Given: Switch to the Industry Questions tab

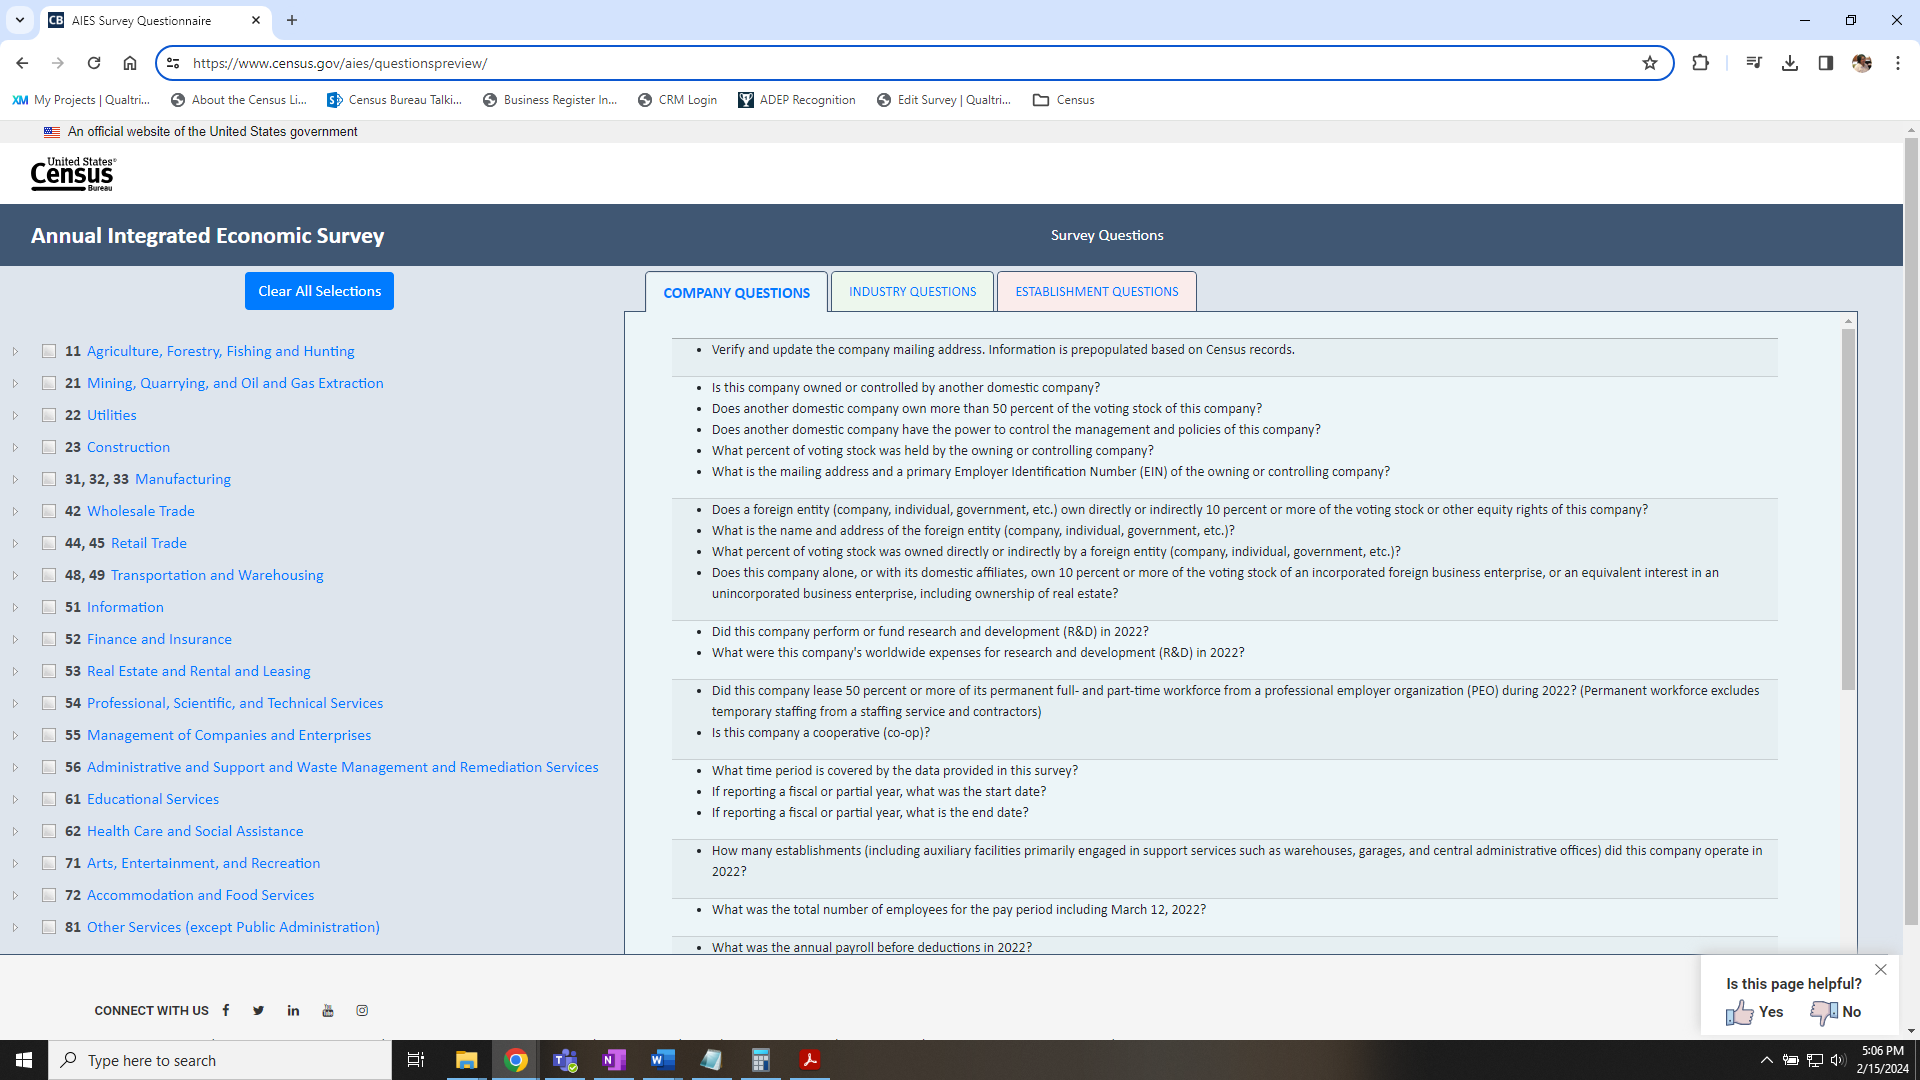Looking at the screenshot, I should (912, 292).
